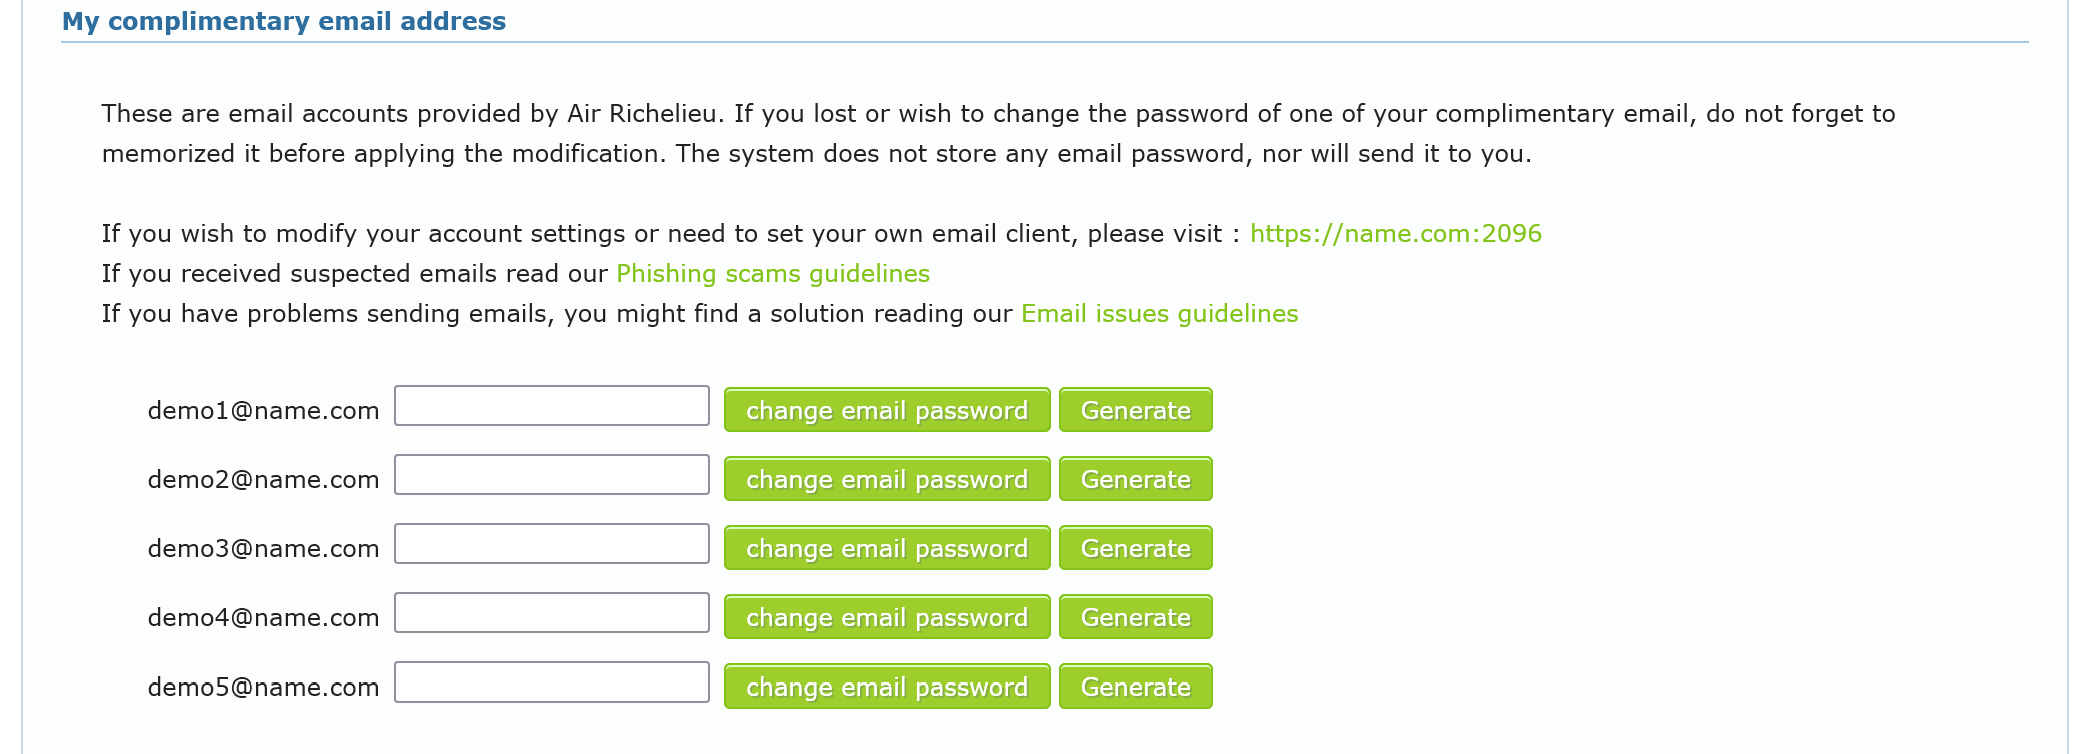The height and width of the screenshot is (754, 2090).
Task: Change email password for demo1@name.com
Action: tap(886, 410)
